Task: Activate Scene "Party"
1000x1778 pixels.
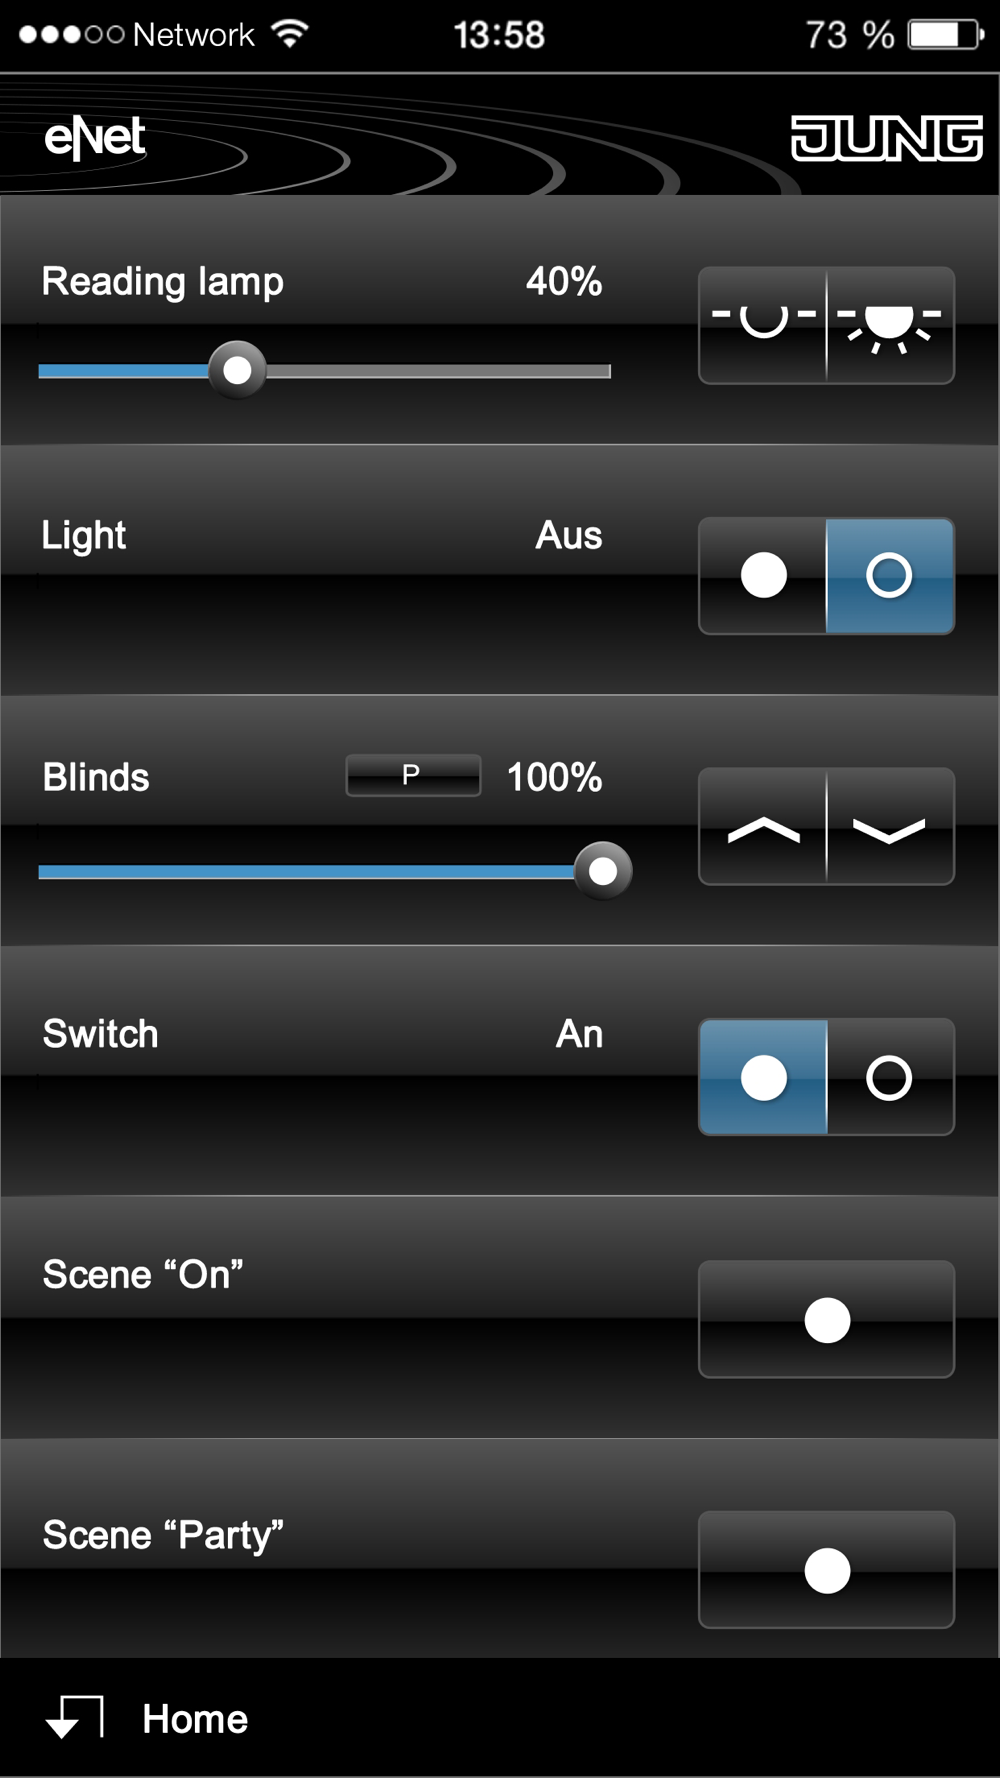Action: 826,1570
